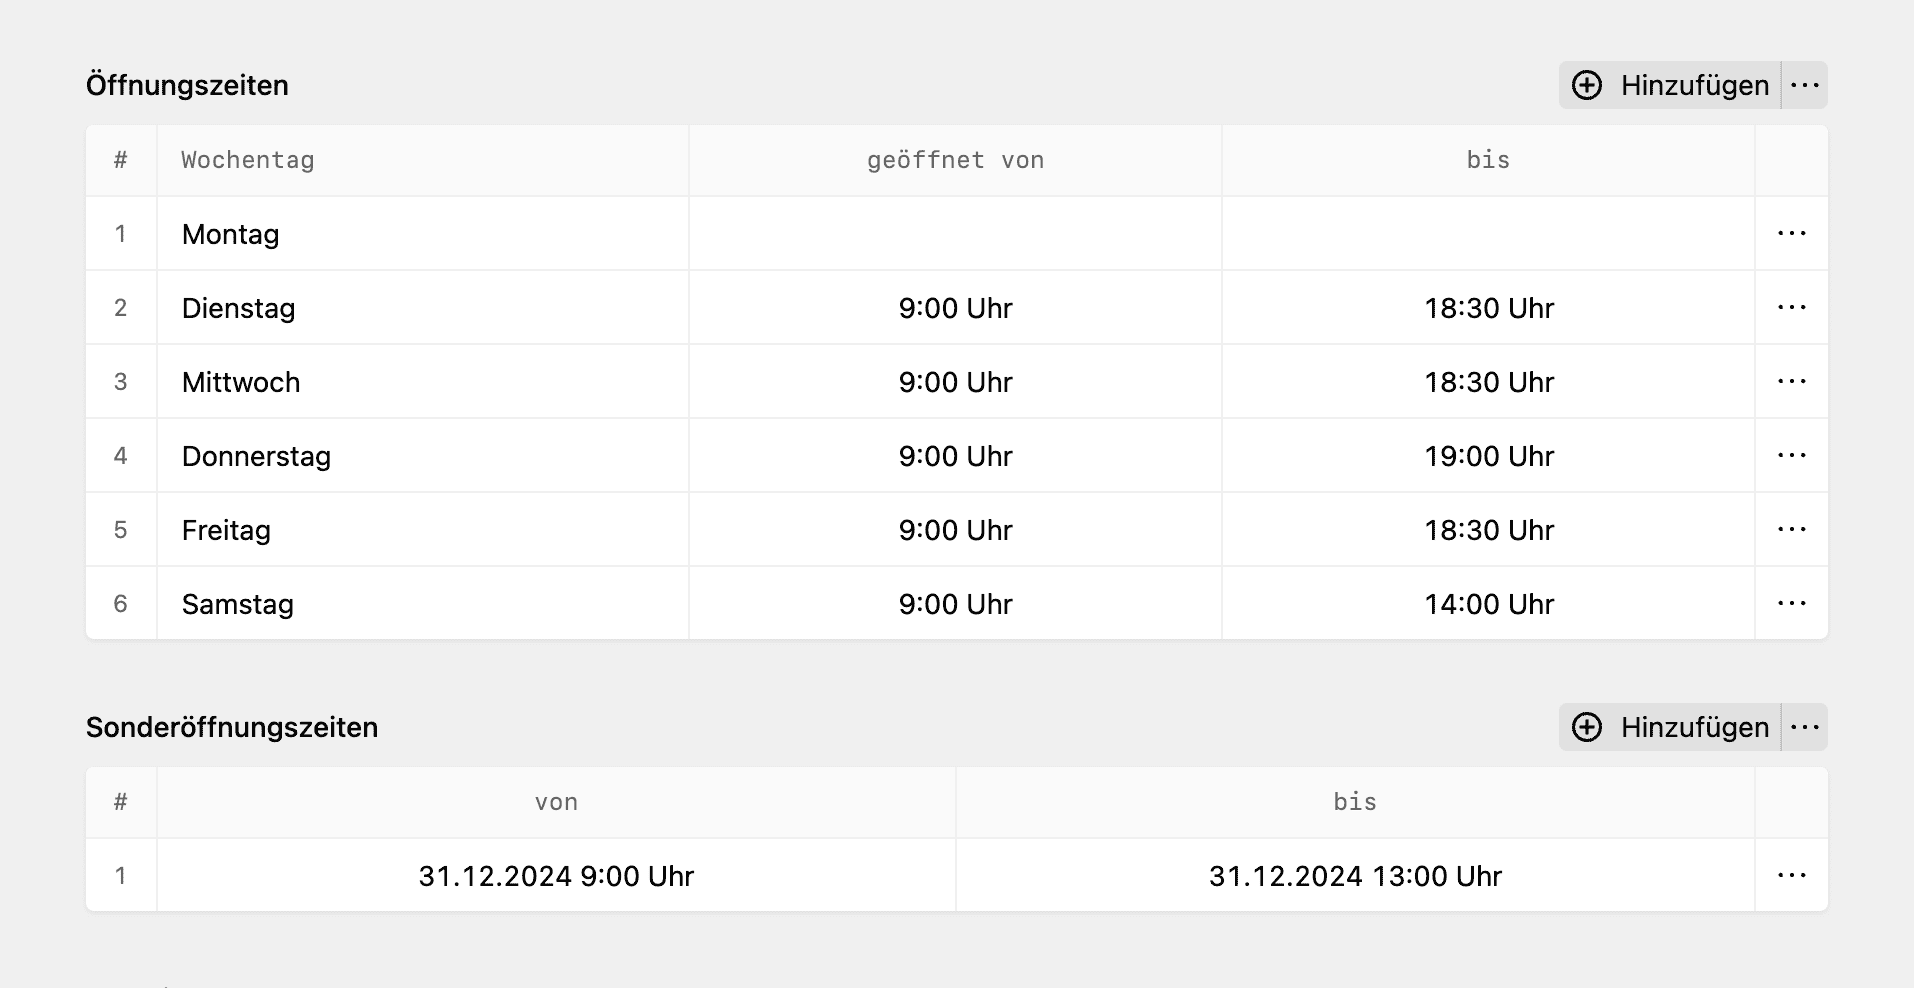Open row options for Dienstag

1792,307
